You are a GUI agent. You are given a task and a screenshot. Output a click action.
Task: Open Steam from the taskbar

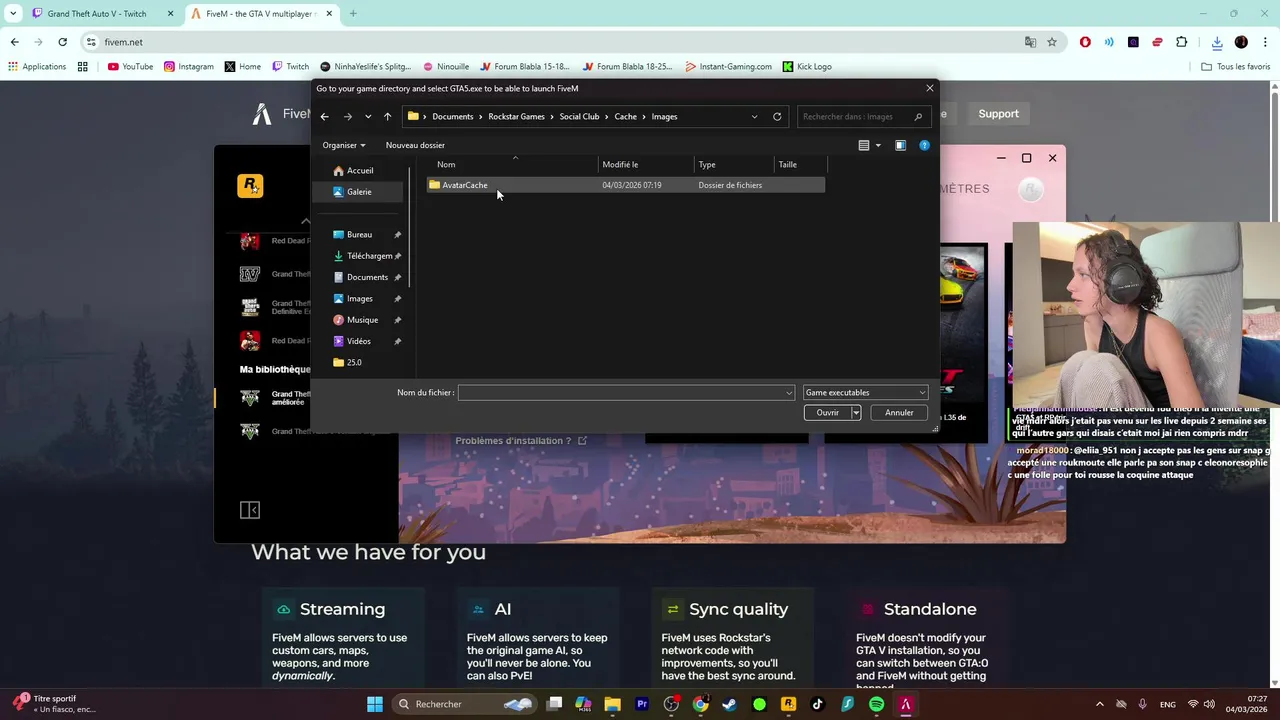click(729, 704)
